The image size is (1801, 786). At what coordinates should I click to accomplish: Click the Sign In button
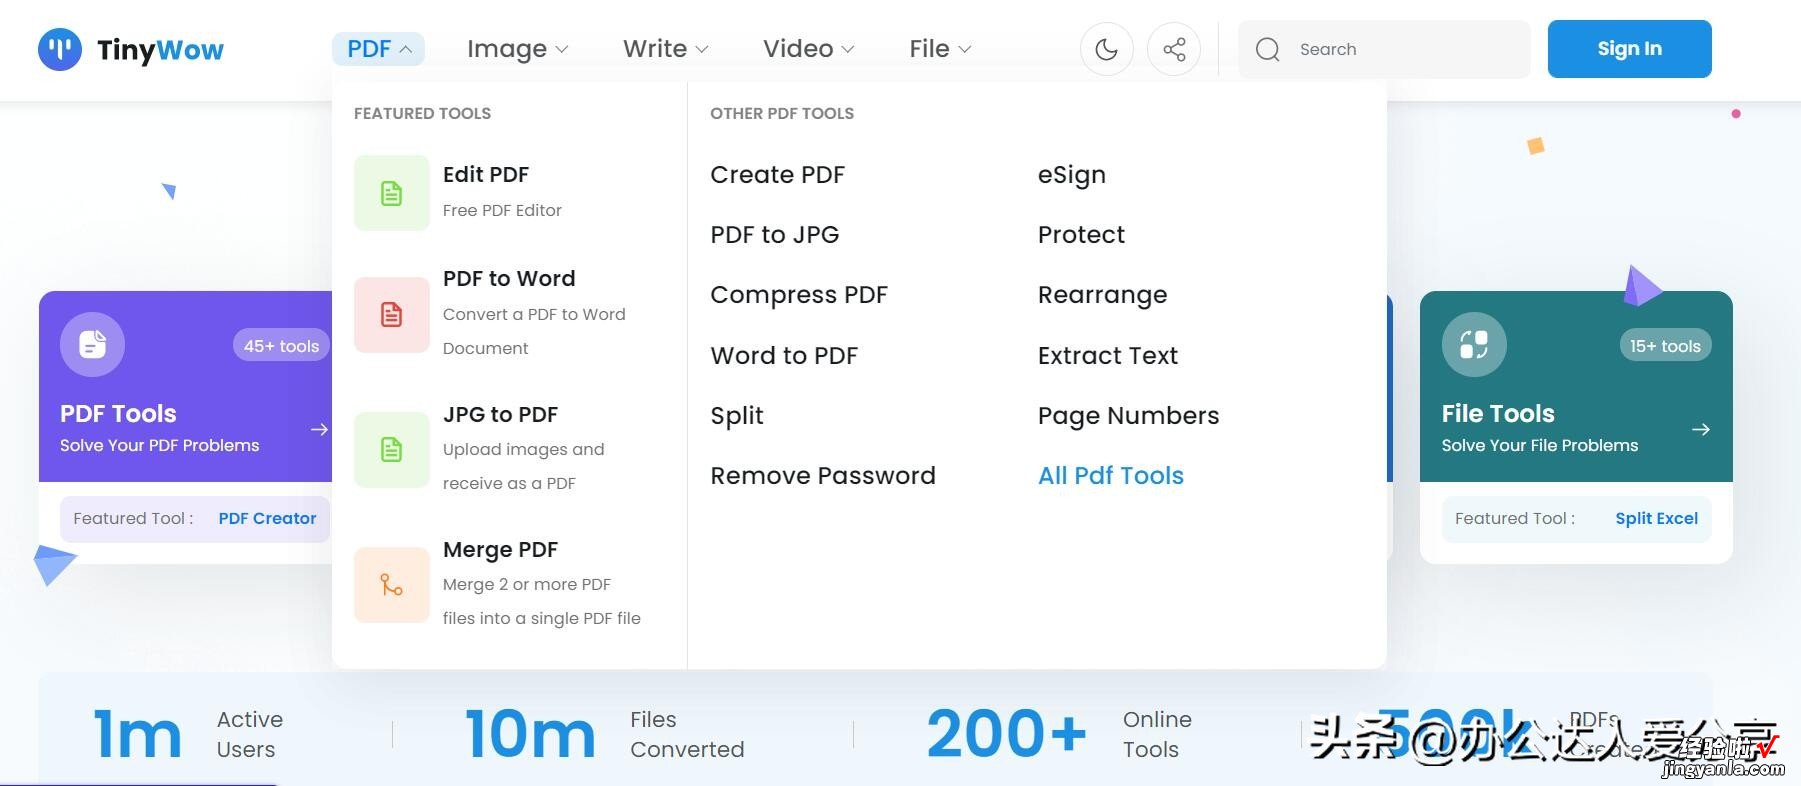[x=1630, y=49]
